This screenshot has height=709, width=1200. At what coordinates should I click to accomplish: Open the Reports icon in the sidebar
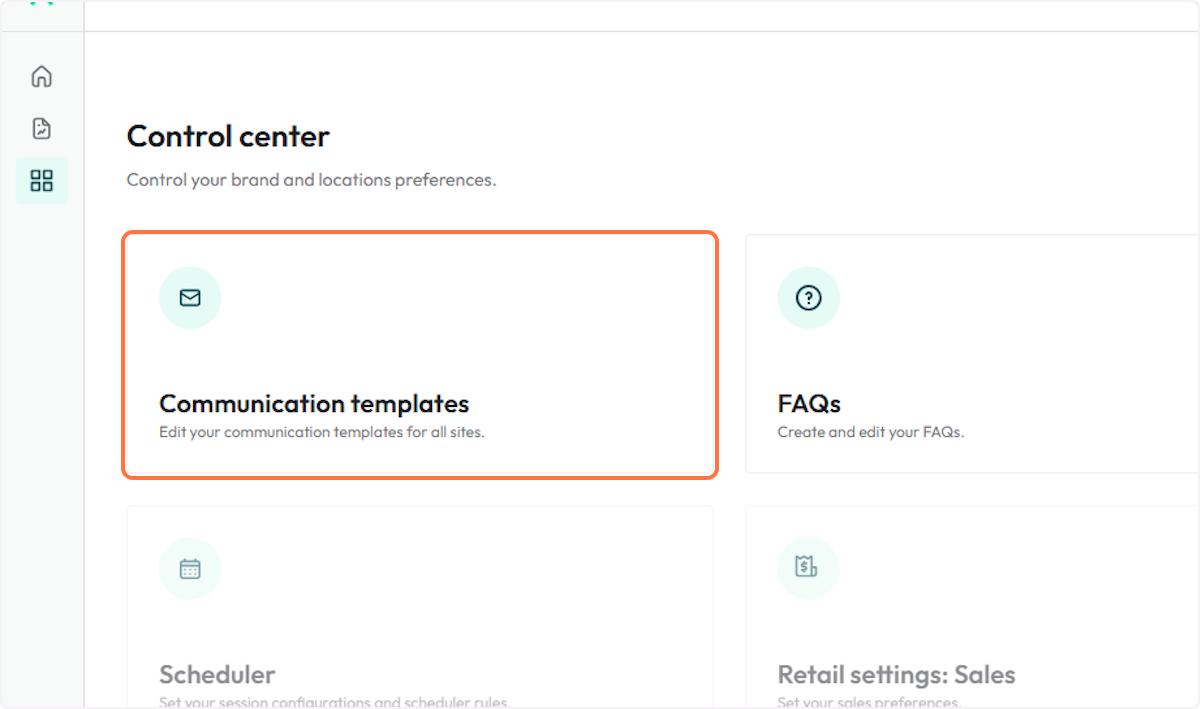coord(41,128)
